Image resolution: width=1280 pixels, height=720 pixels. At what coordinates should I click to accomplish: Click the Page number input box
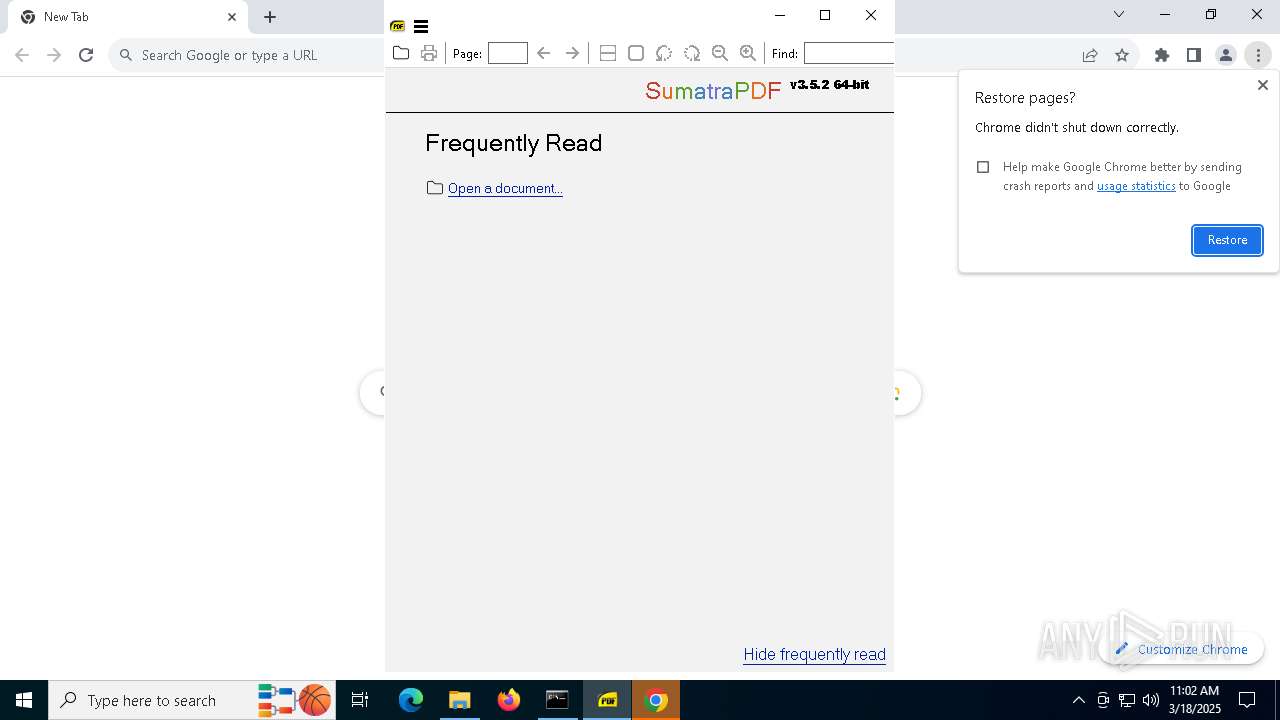pyautogui.click(x=508, y=53)
